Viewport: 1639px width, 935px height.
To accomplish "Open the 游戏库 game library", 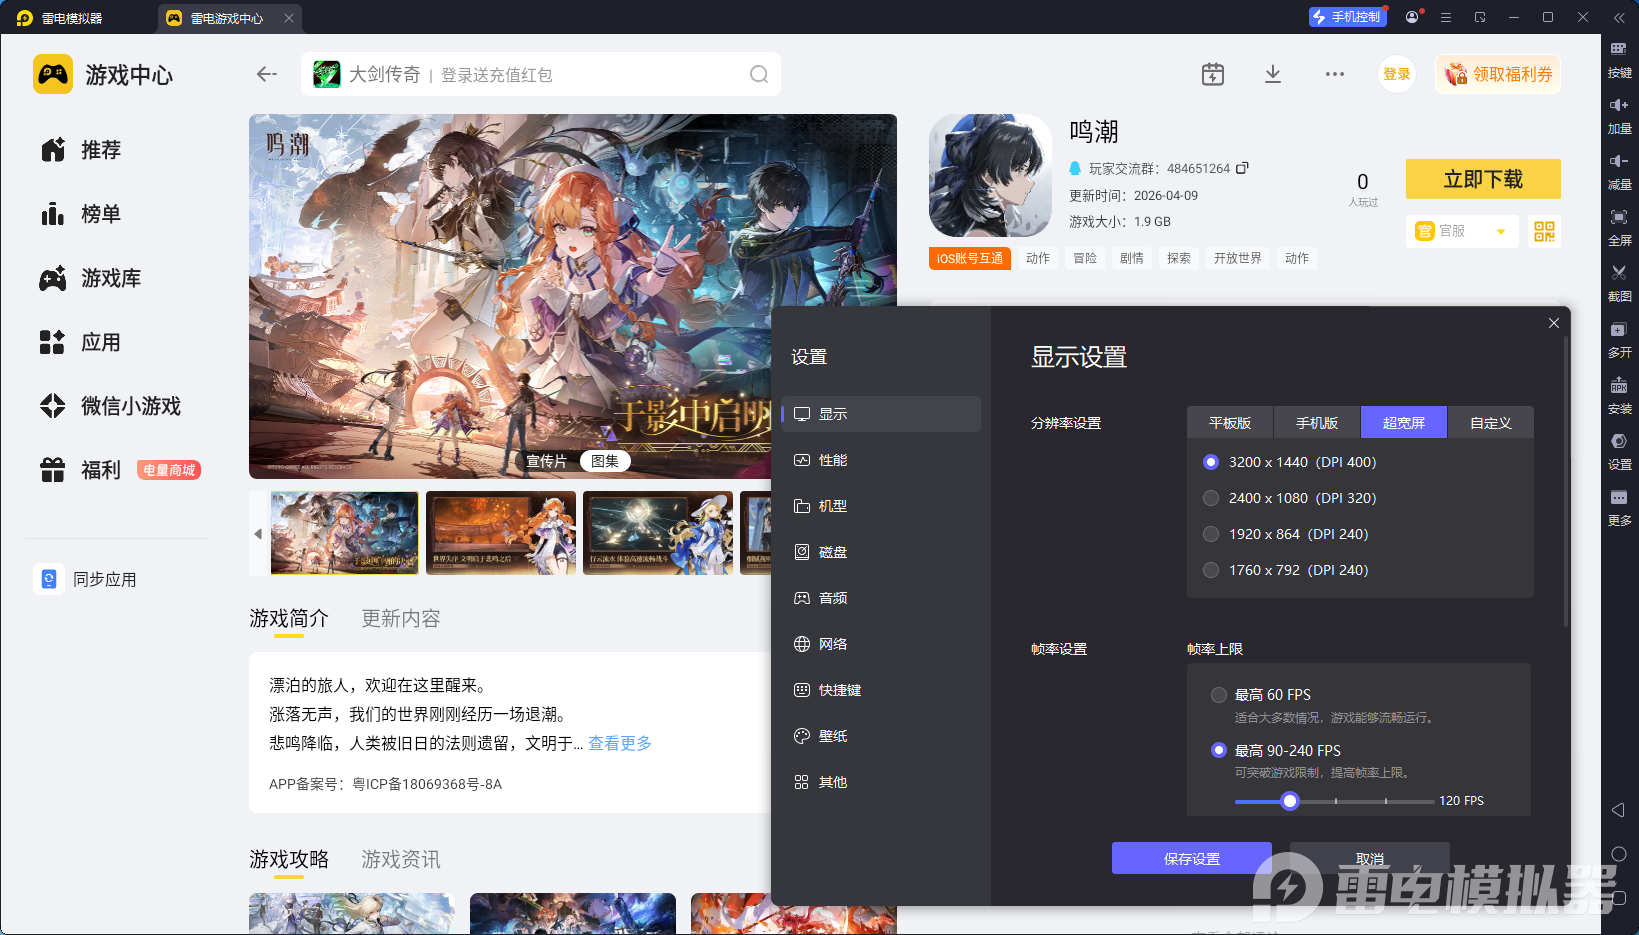I will pyautogui.click(x=90, y=278).
